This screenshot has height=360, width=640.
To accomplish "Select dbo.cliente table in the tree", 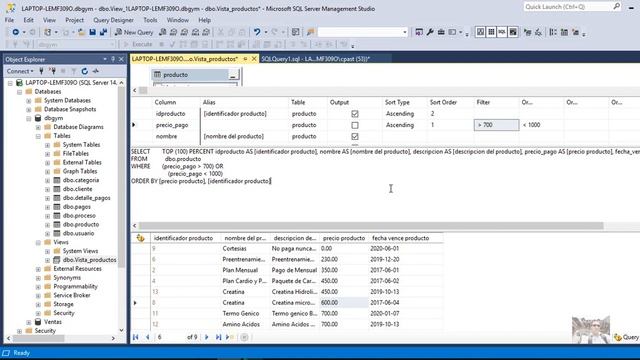I will pos(78,189).
